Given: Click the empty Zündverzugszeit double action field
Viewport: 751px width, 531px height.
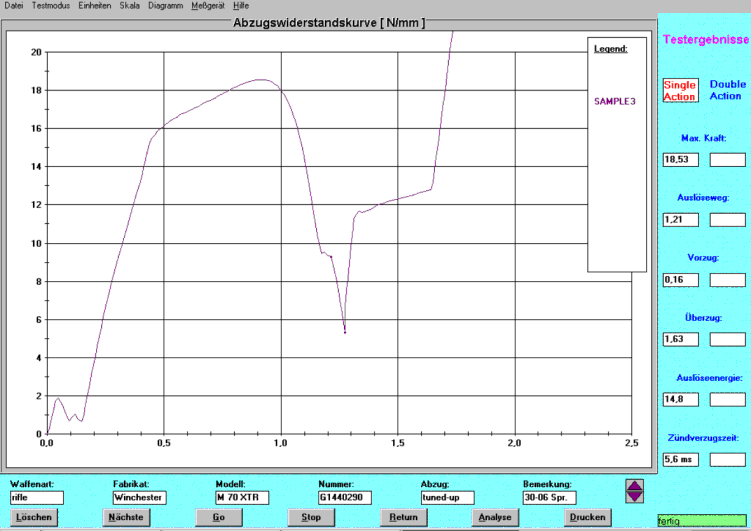Looking at the screenshot, I should coord(728,460).
